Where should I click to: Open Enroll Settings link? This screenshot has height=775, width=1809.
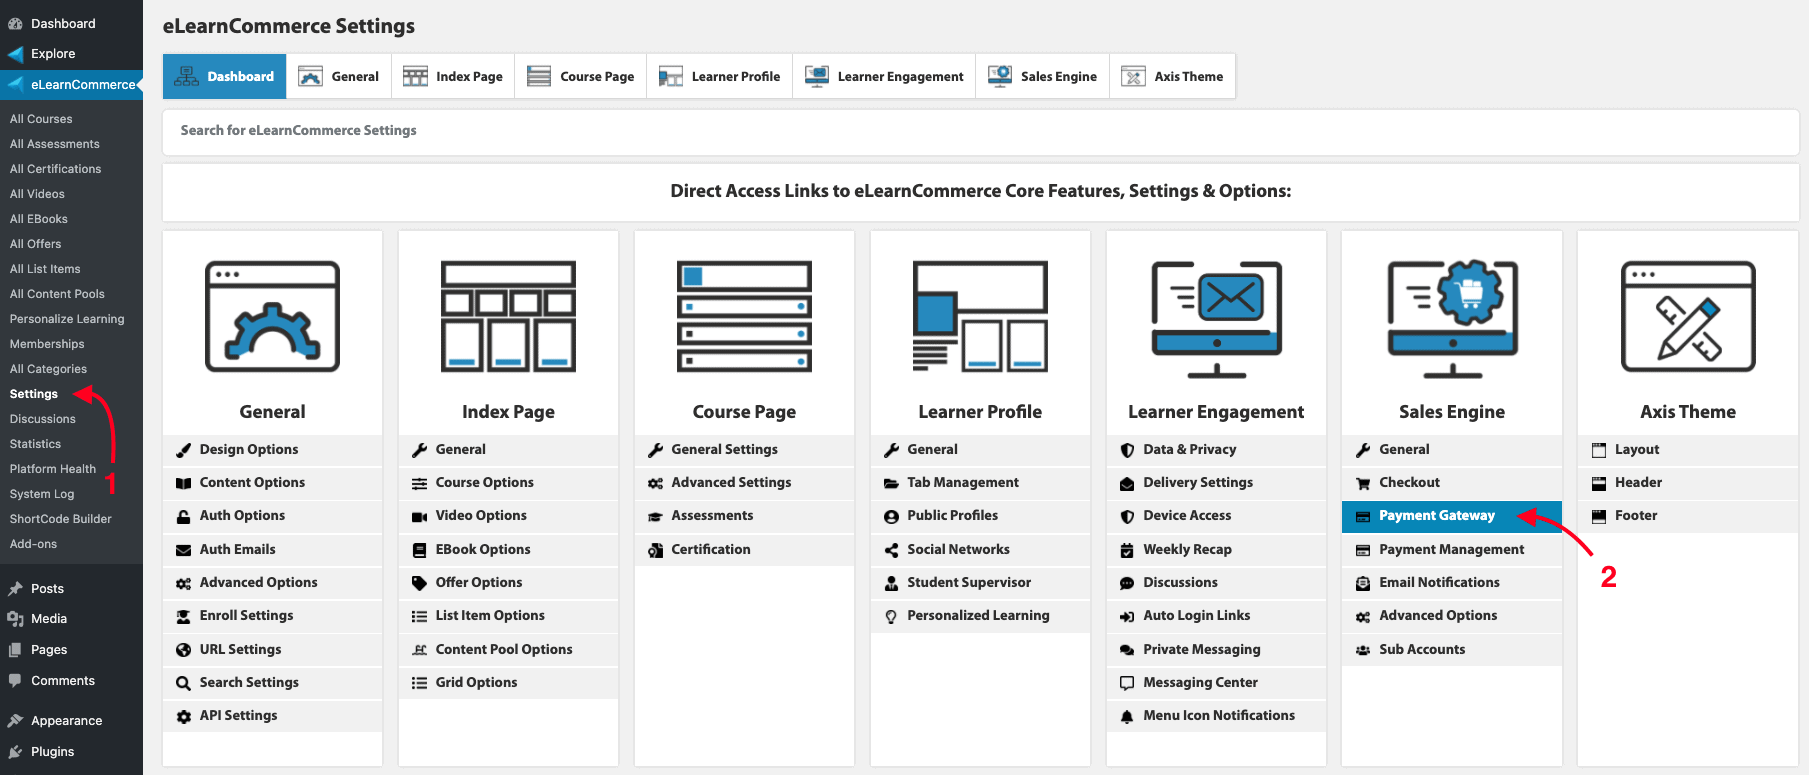[272, 616]
